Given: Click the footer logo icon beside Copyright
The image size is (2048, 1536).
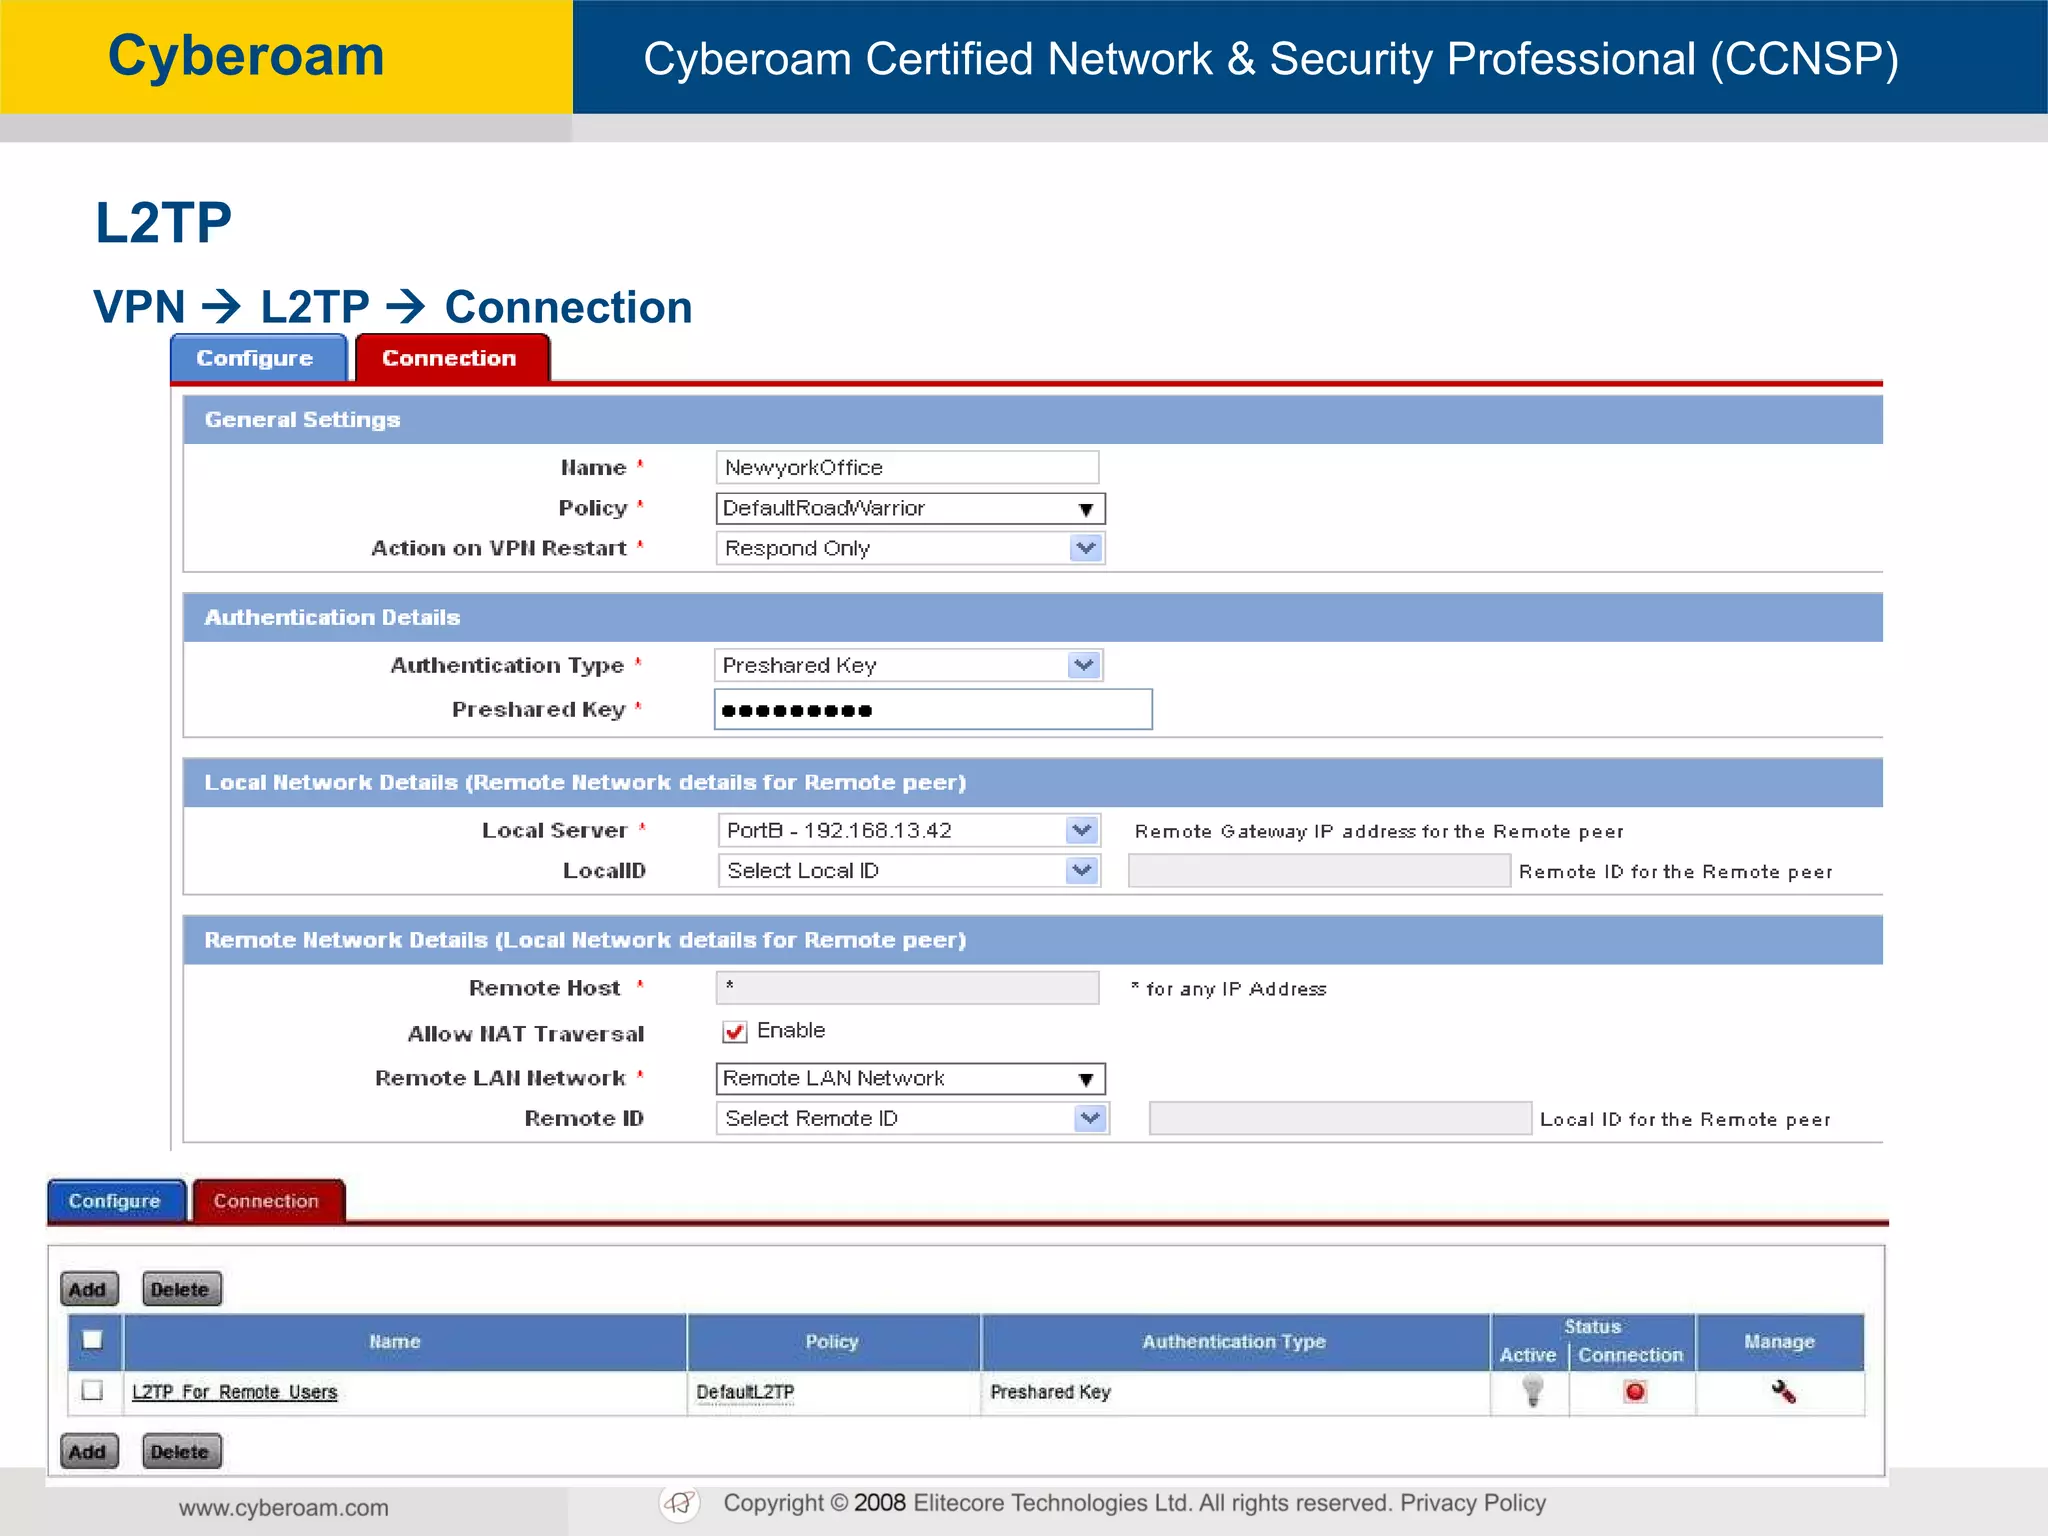Looking at the screenshot, I should 680,1503.
